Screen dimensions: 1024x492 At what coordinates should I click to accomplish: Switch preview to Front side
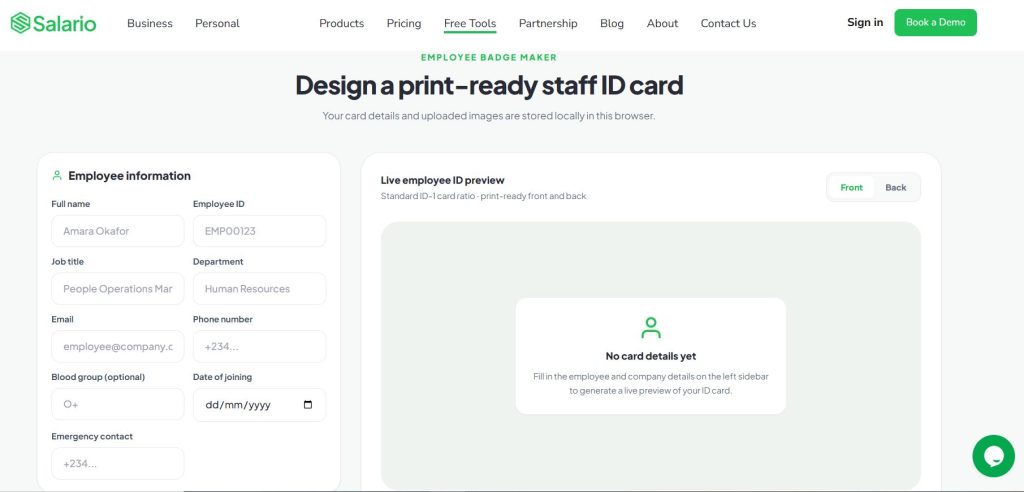(x=852, y=188)
